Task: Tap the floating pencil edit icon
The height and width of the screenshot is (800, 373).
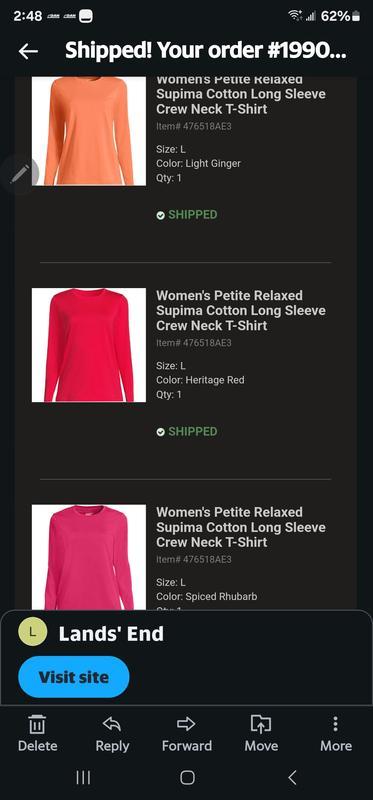Action: (20, 174)
